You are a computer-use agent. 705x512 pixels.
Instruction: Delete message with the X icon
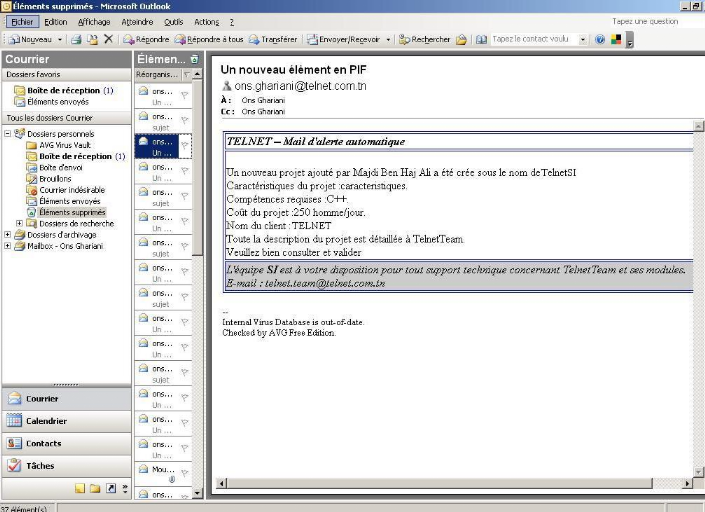click(108, 40)
